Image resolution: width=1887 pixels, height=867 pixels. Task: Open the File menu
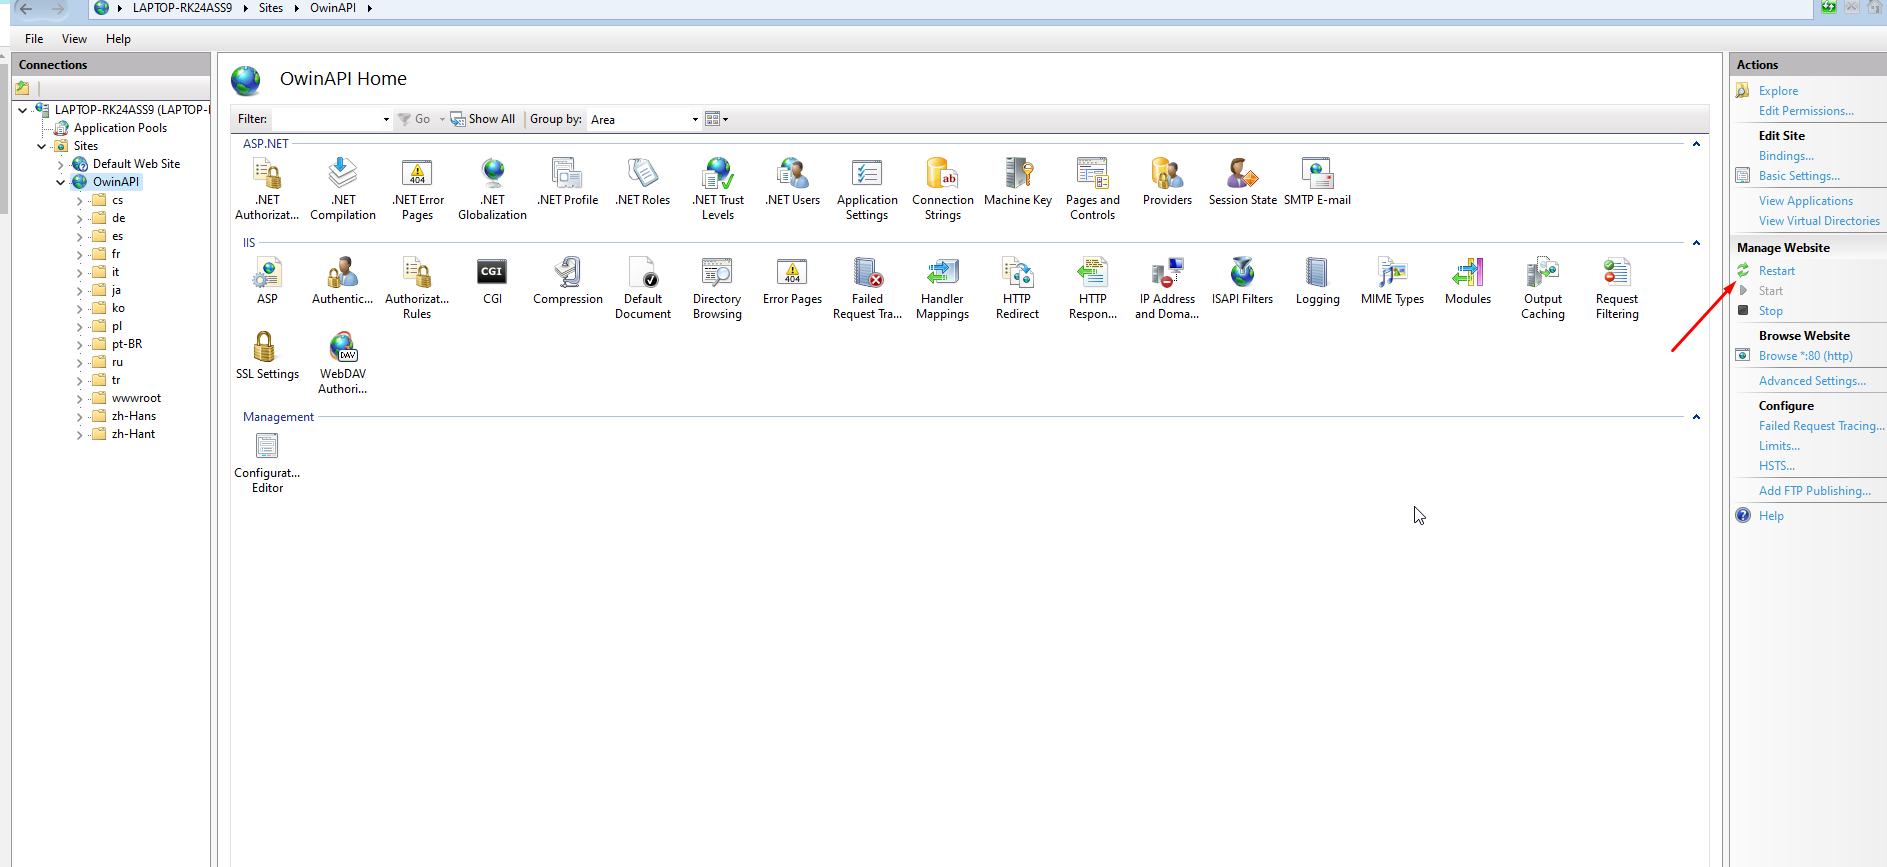[34, 39]
